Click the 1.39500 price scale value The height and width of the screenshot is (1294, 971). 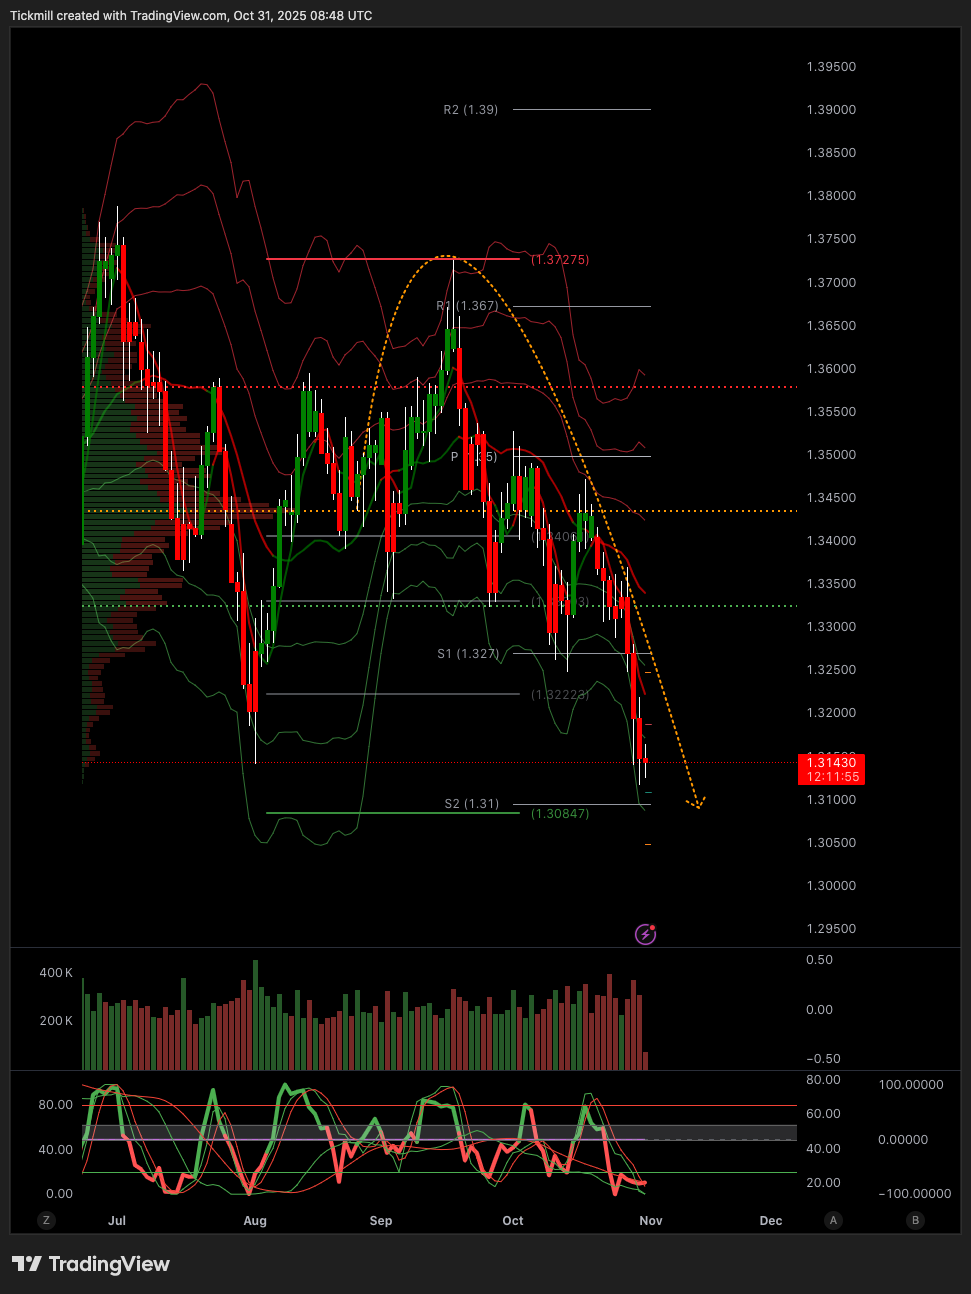831,67
